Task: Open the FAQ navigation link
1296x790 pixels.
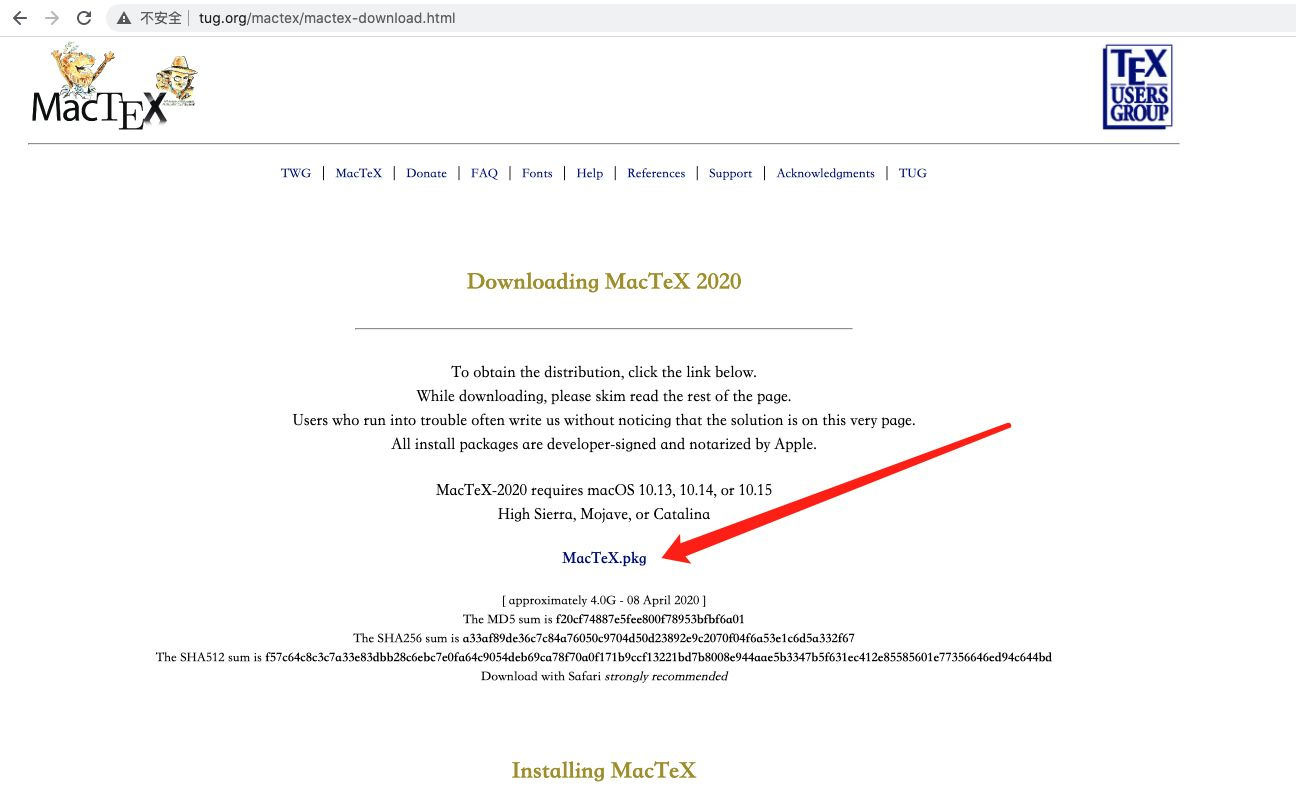Action: pyautogui.click(x=484, y=173)
